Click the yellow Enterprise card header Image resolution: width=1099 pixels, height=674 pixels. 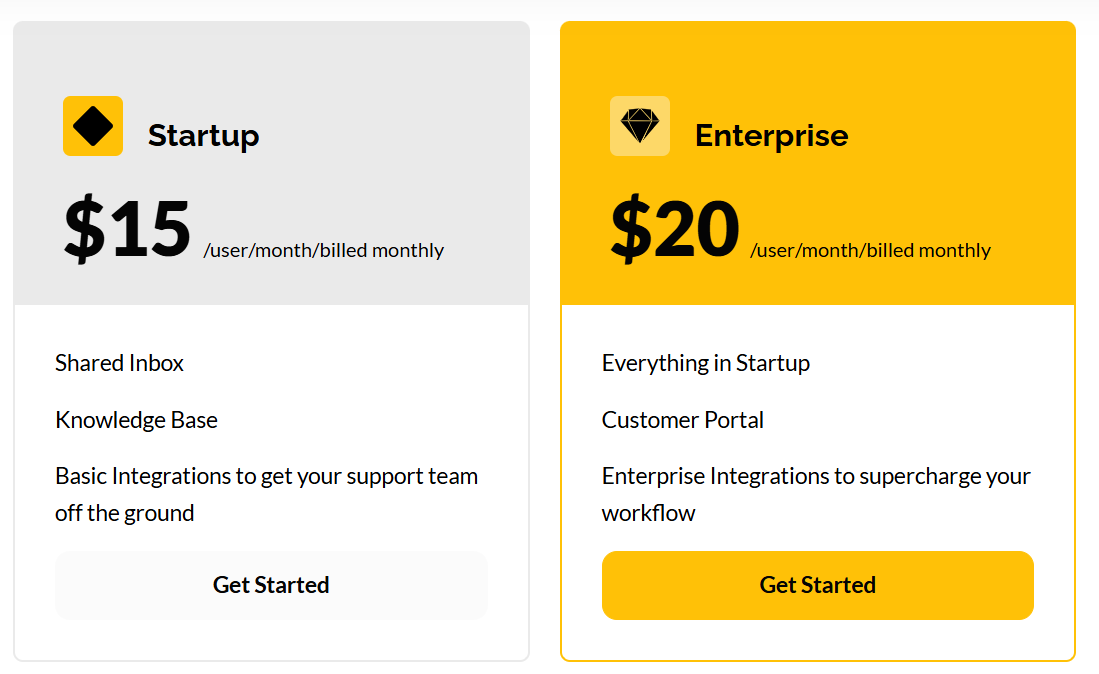pyautogui.click(x=818, y=163)
